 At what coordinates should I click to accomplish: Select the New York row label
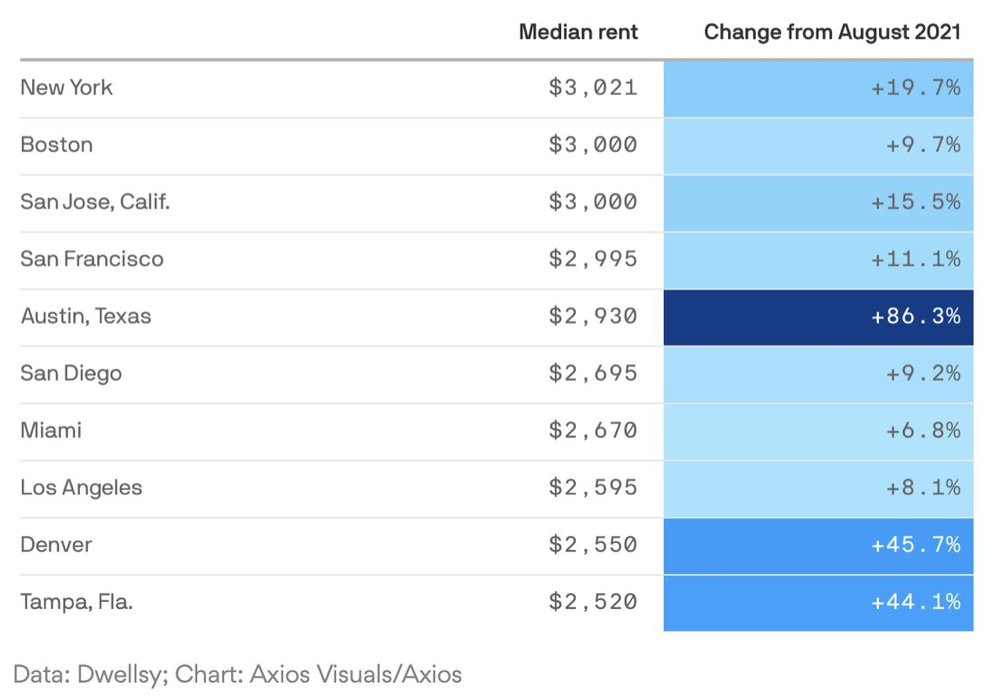(66, 87)
